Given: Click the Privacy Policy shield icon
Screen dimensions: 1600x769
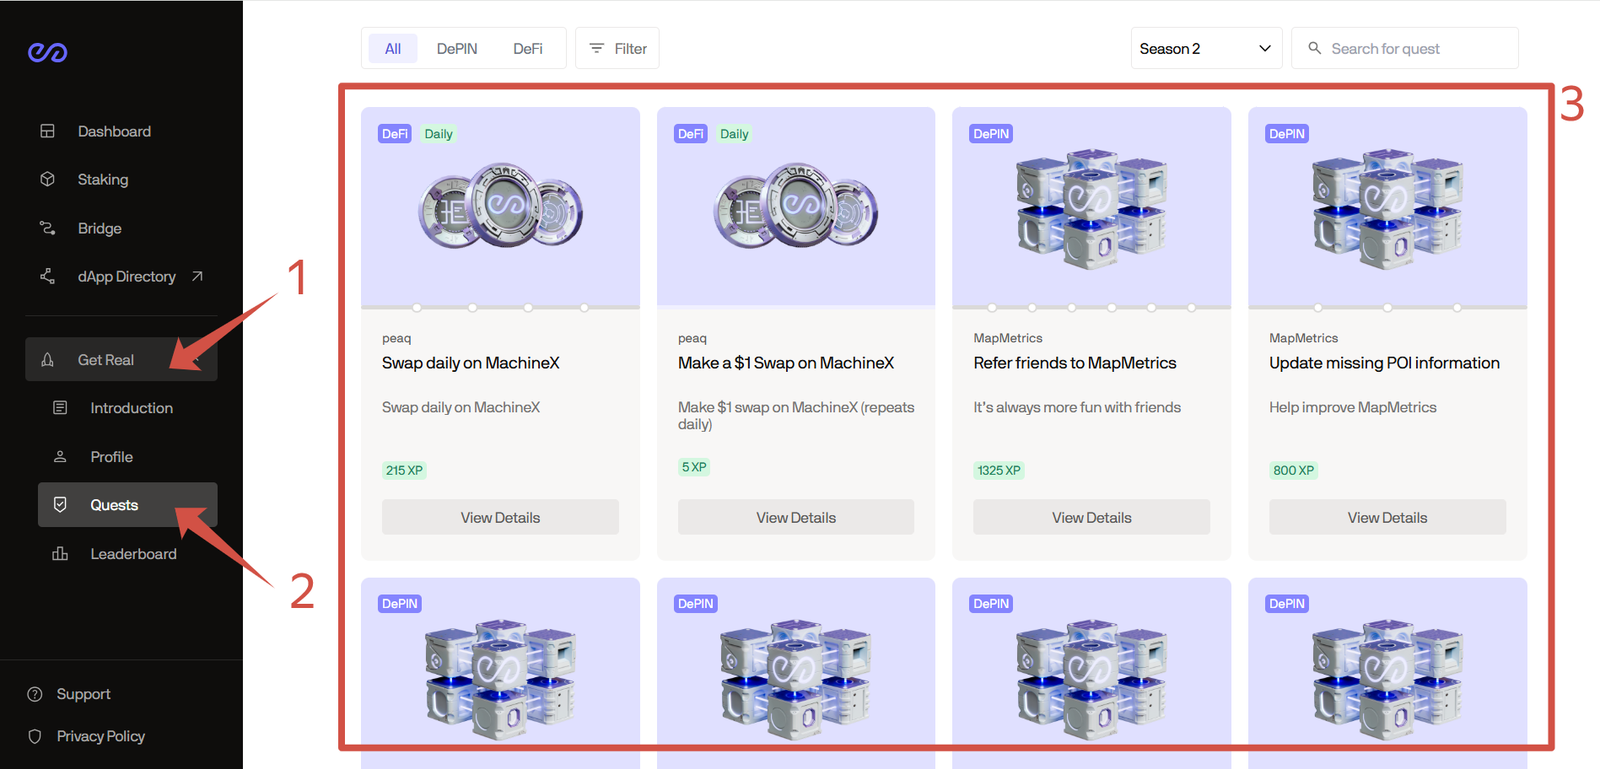Looking at the screenshot, I should pos(35,736).
